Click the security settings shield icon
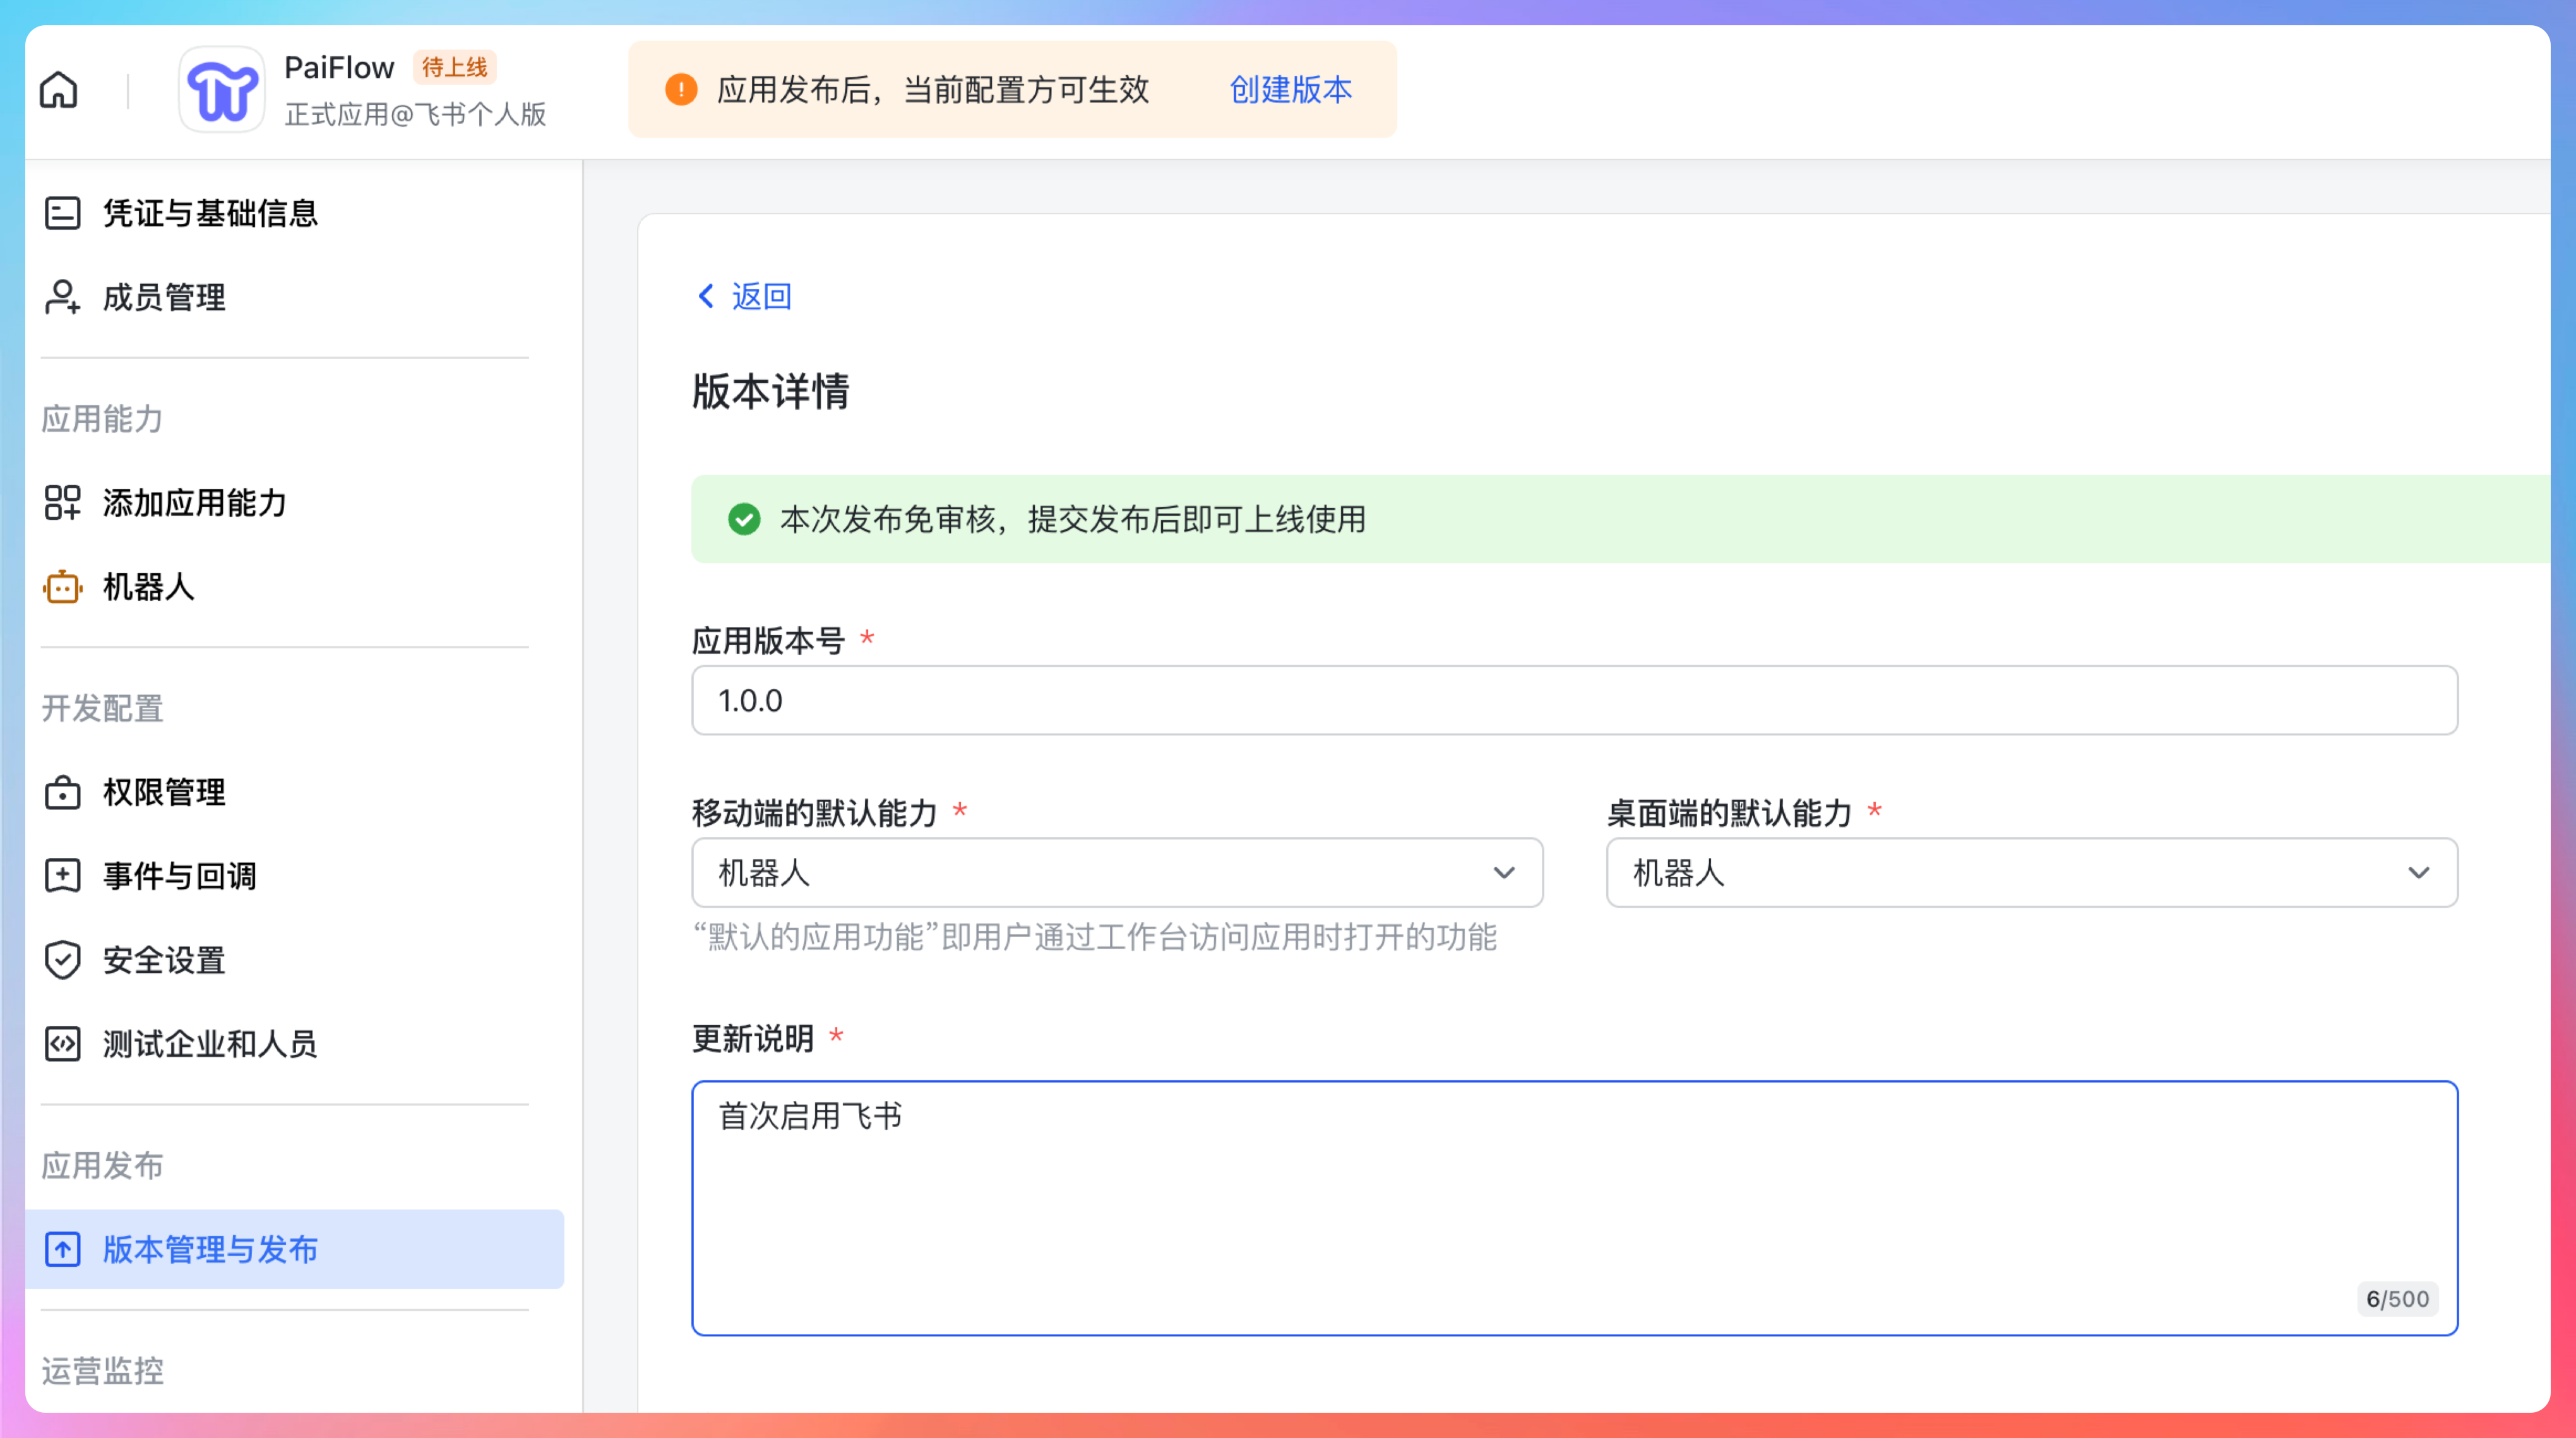Viewport: 2576px width, 1438px height. click(62, 960)
